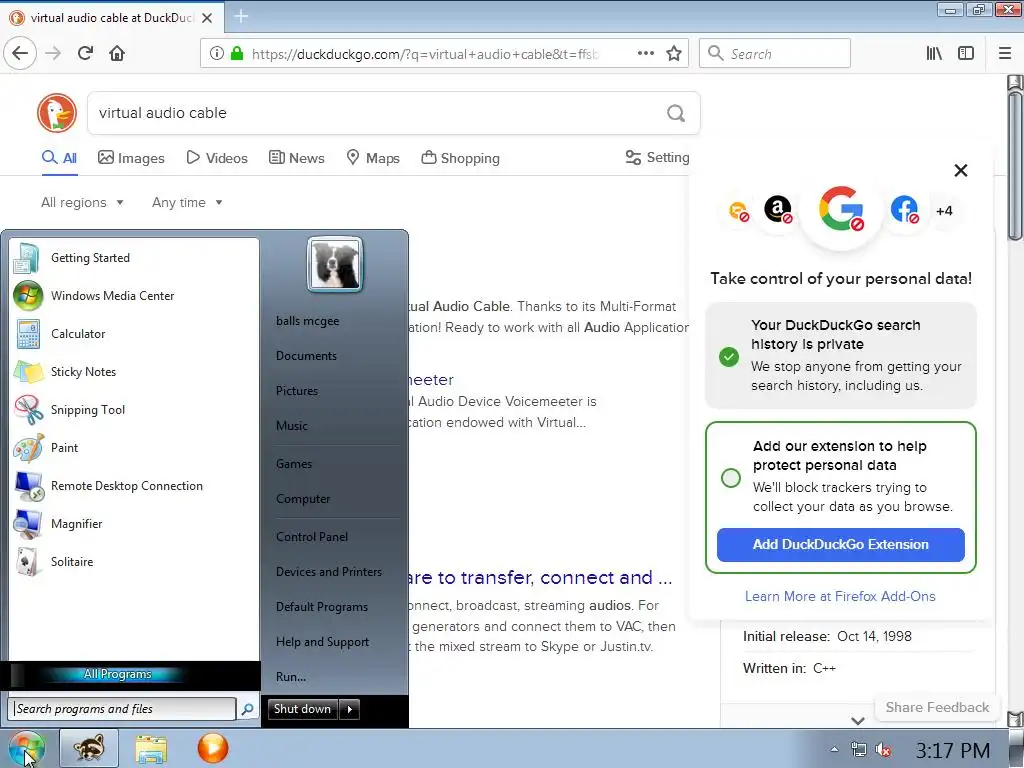The height and width of the screenshot is (768, 1024).
Task: Expand shut down options arrow
Action: [350, 709]
